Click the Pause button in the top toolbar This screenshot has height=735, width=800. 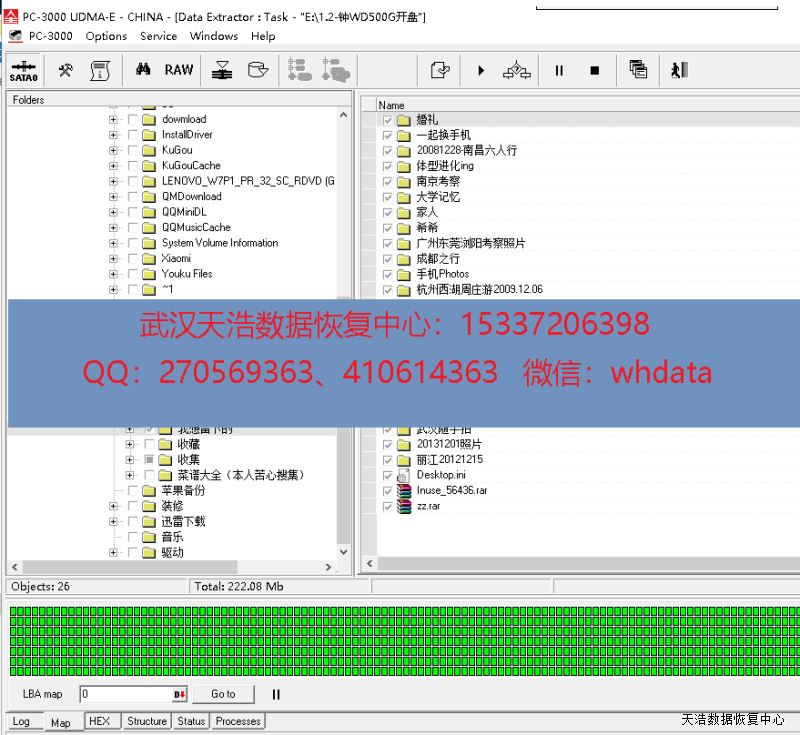point(559,70)
